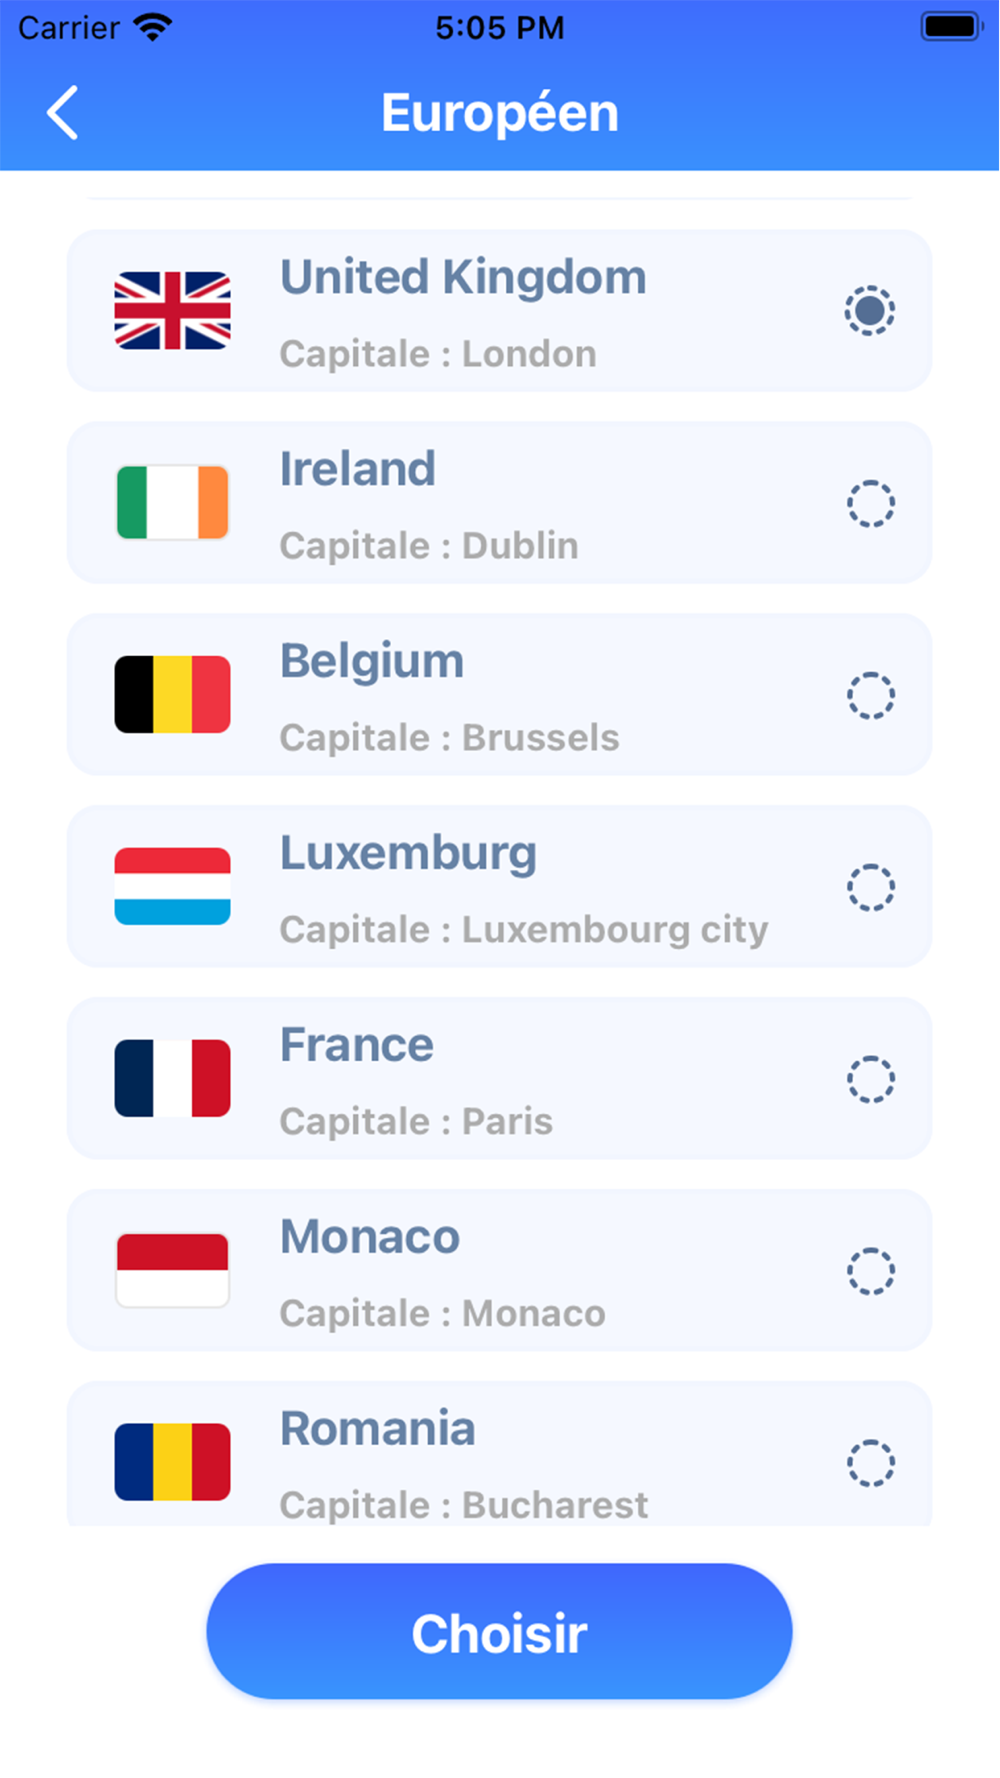Tap the Romania flag icon
The width and height of the screenshot is (1000, 1778).
tap(172, 1463)
